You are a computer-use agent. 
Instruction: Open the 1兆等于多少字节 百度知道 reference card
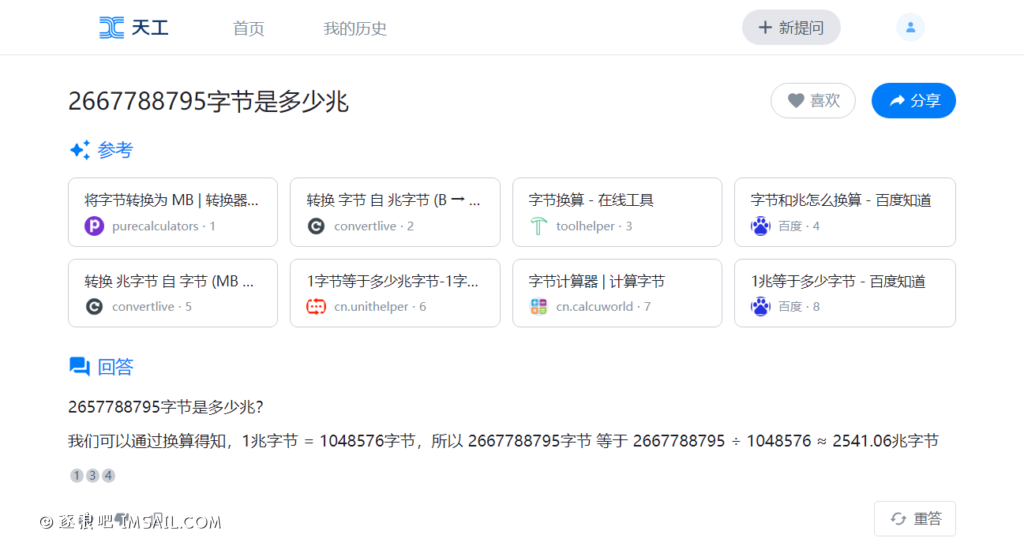click(x=844, y=293)
